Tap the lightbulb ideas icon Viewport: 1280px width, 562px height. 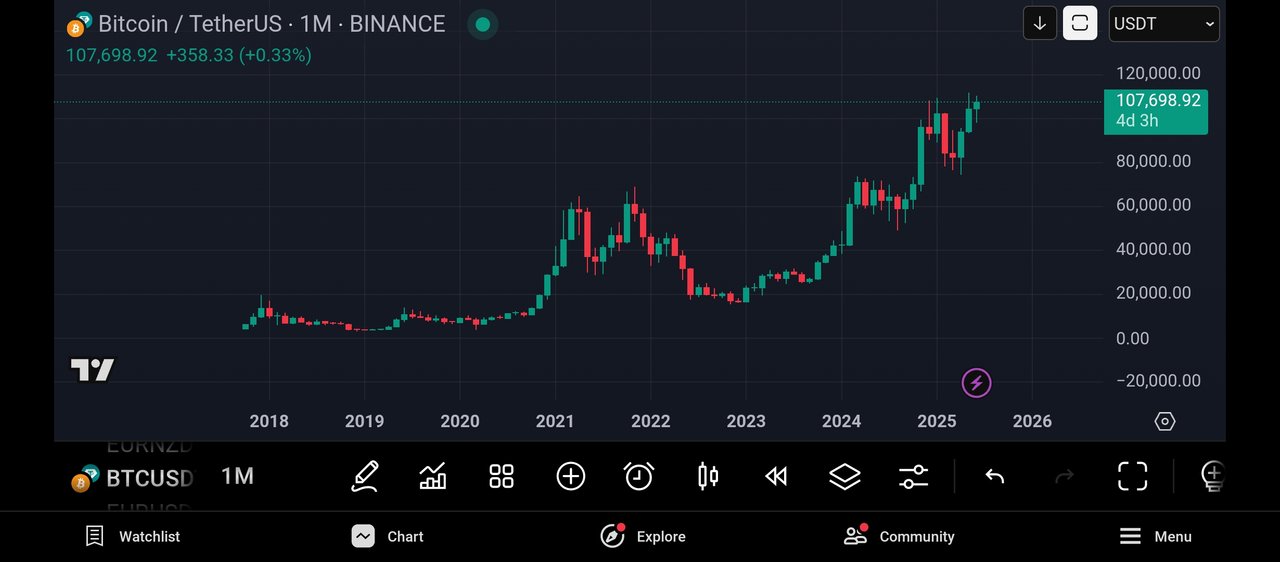pos(1212,476)
